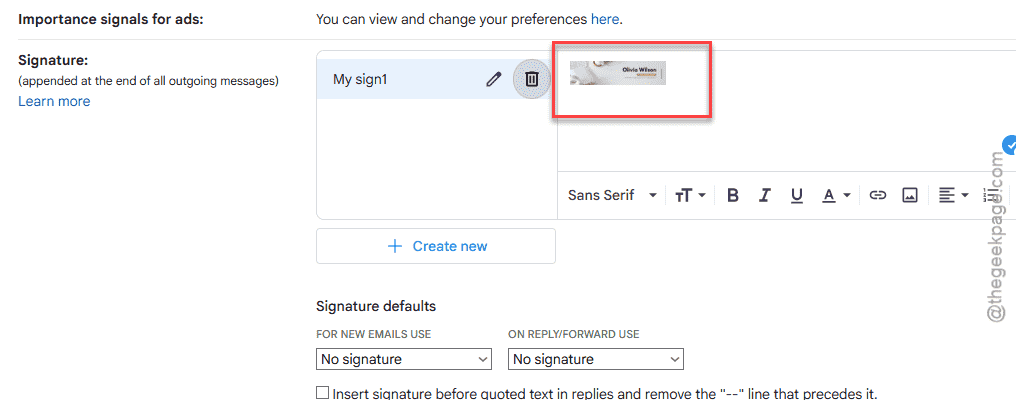The width and height of the screenshot is (1016, 400).
Task: Click the Olivia Wilson signature image
Action: (x=618, y=73)
